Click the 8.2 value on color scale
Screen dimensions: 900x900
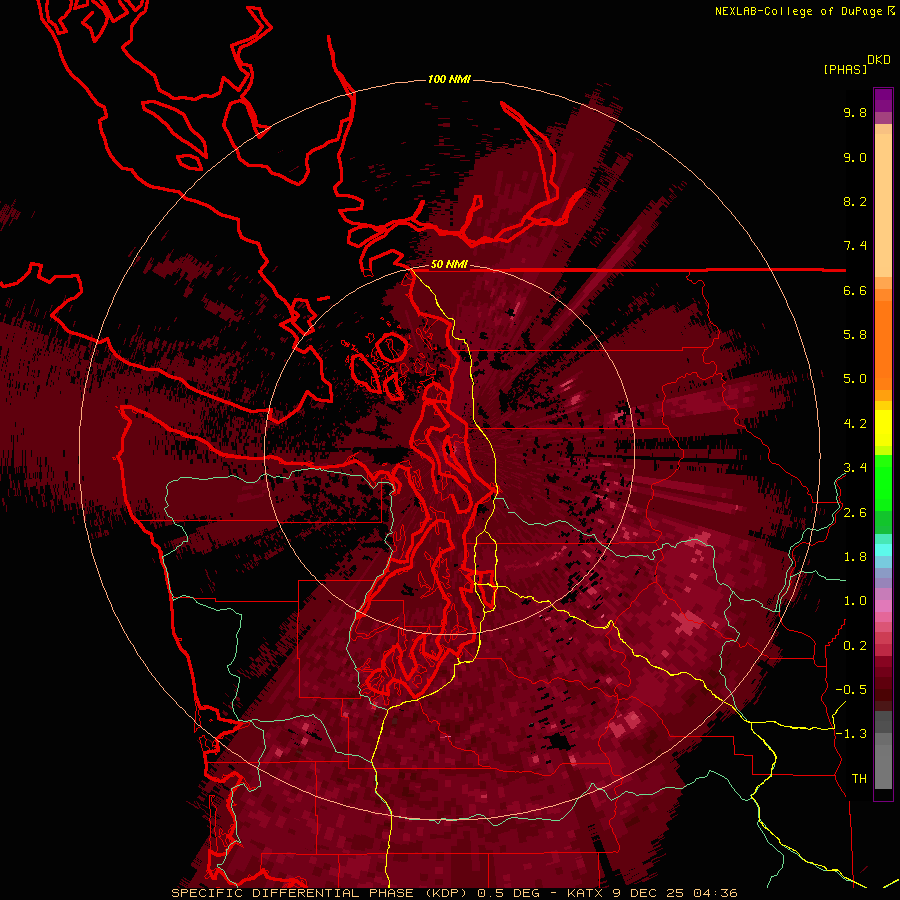pyautogui.click(x=855, y=201)
